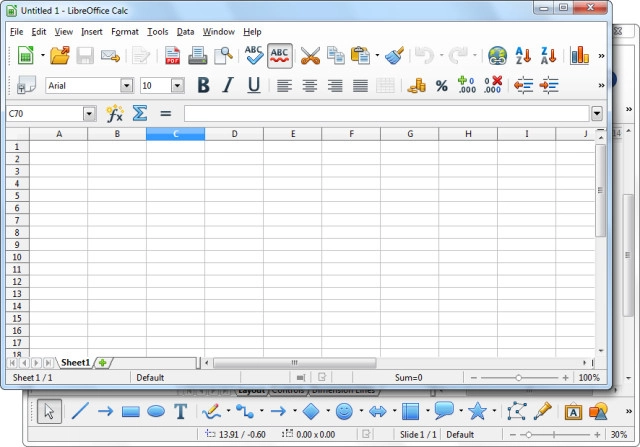Click the zoom in plus button in Calc status bar
Screen dimensions: 640x447
(565, 378)
